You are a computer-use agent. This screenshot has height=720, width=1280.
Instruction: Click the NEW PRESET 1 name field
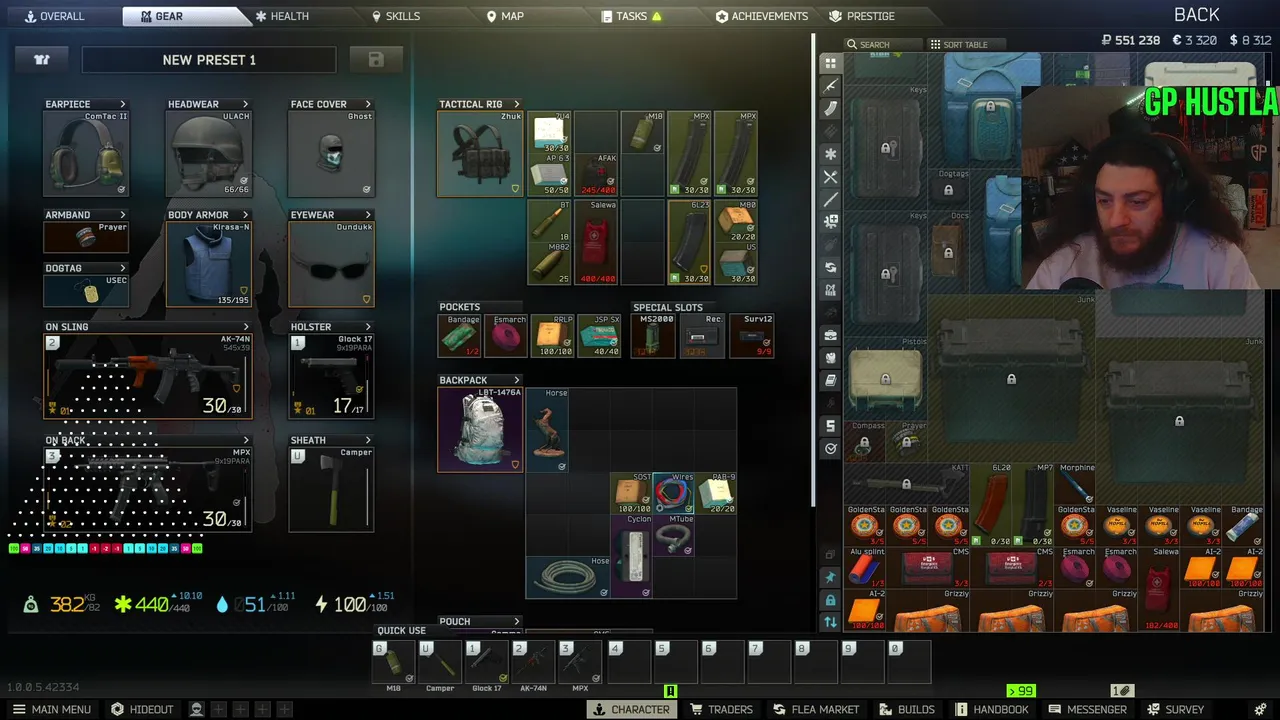209,60
